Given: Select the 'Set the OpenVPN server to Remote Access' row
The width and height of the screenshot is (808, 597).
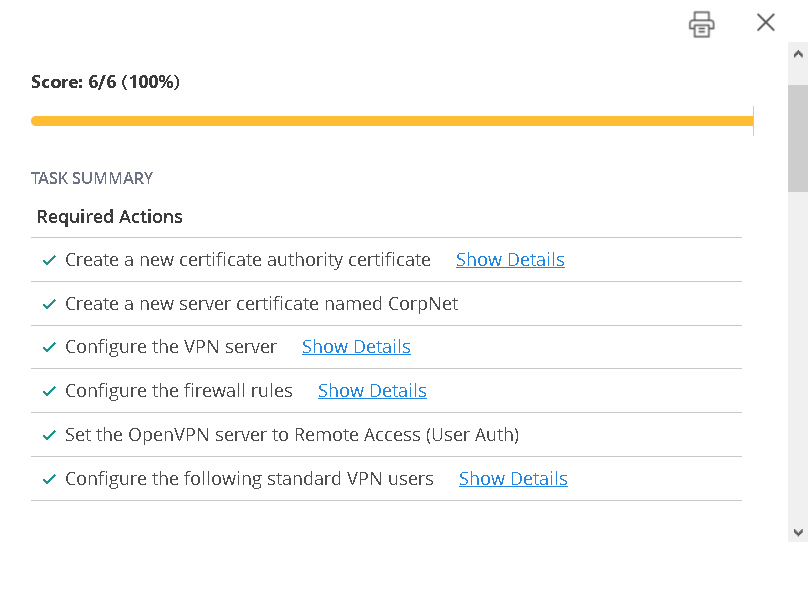Looking at the screenshot, I should (x=292, y=435).
